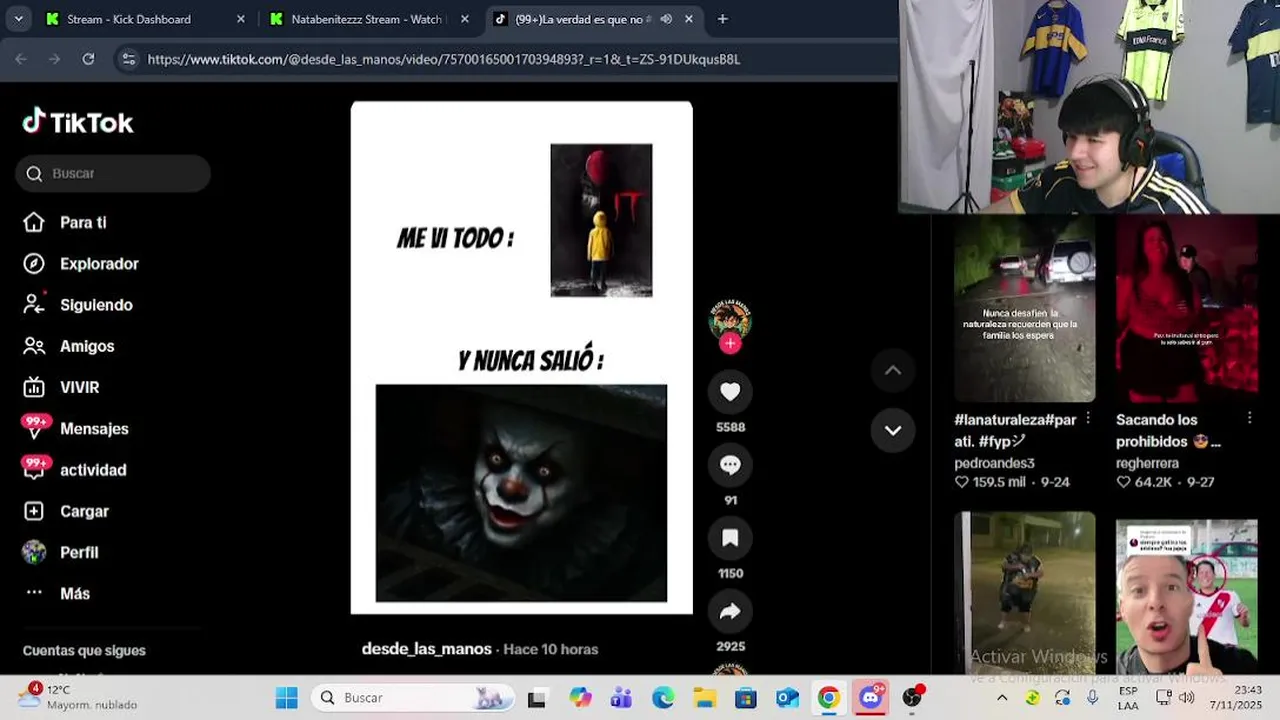Close the Kick Dashboard tab

(x=240, y=19)
